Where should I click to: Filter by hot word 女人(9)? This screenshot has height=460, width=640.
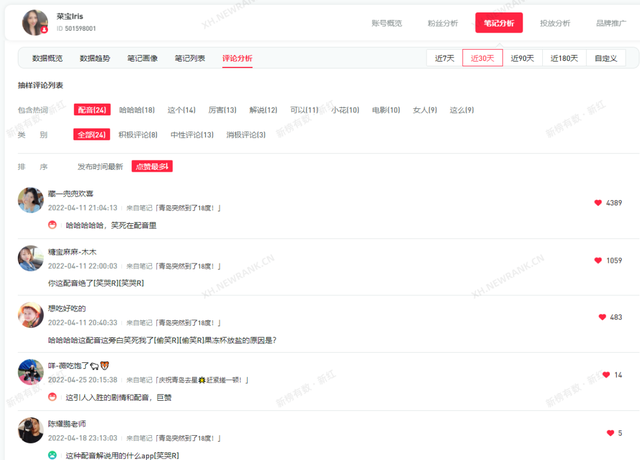(425, 110)
